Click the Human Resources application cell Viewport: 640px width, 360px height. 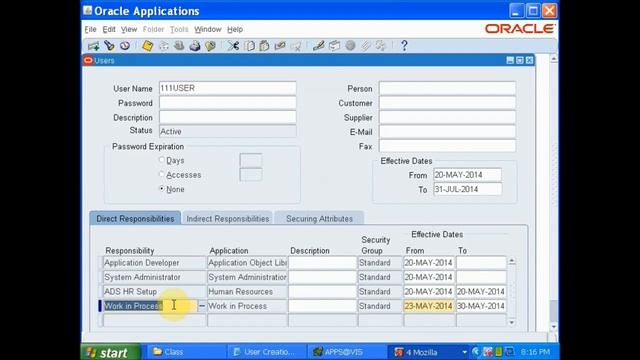[x=247, y=291]
